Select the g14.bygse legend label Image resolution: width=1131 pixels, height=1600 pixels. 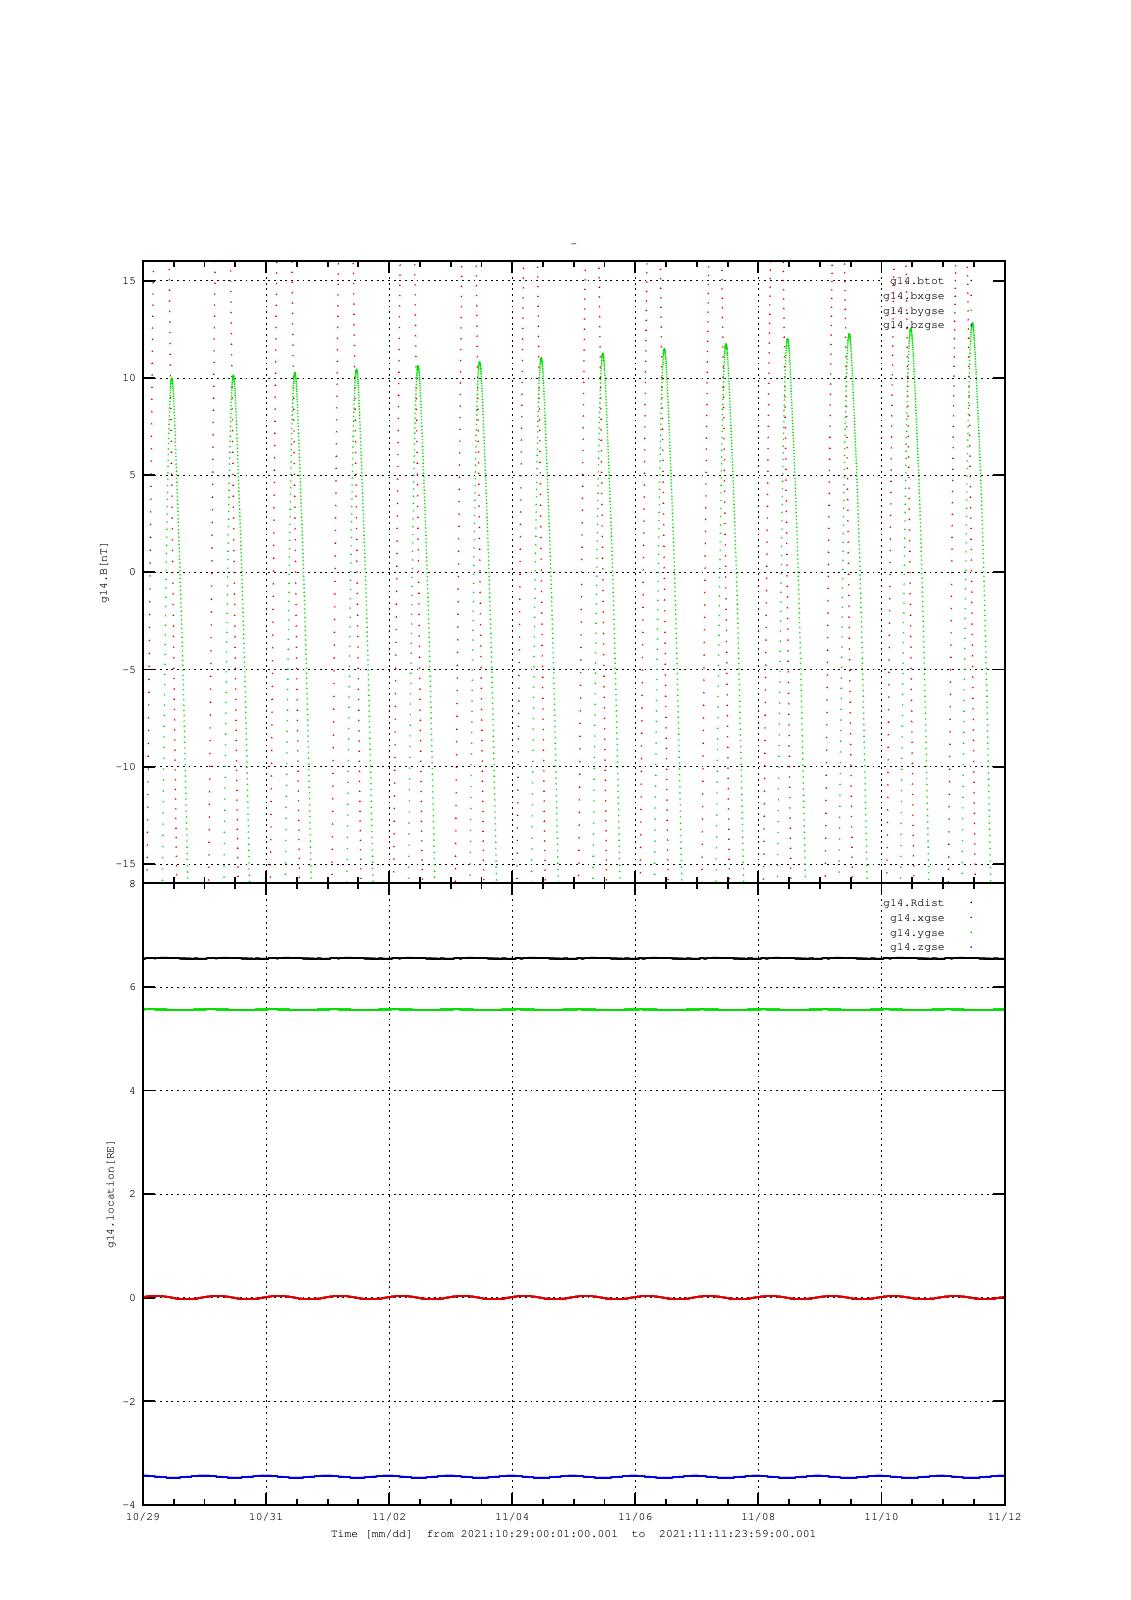point(913,311)
